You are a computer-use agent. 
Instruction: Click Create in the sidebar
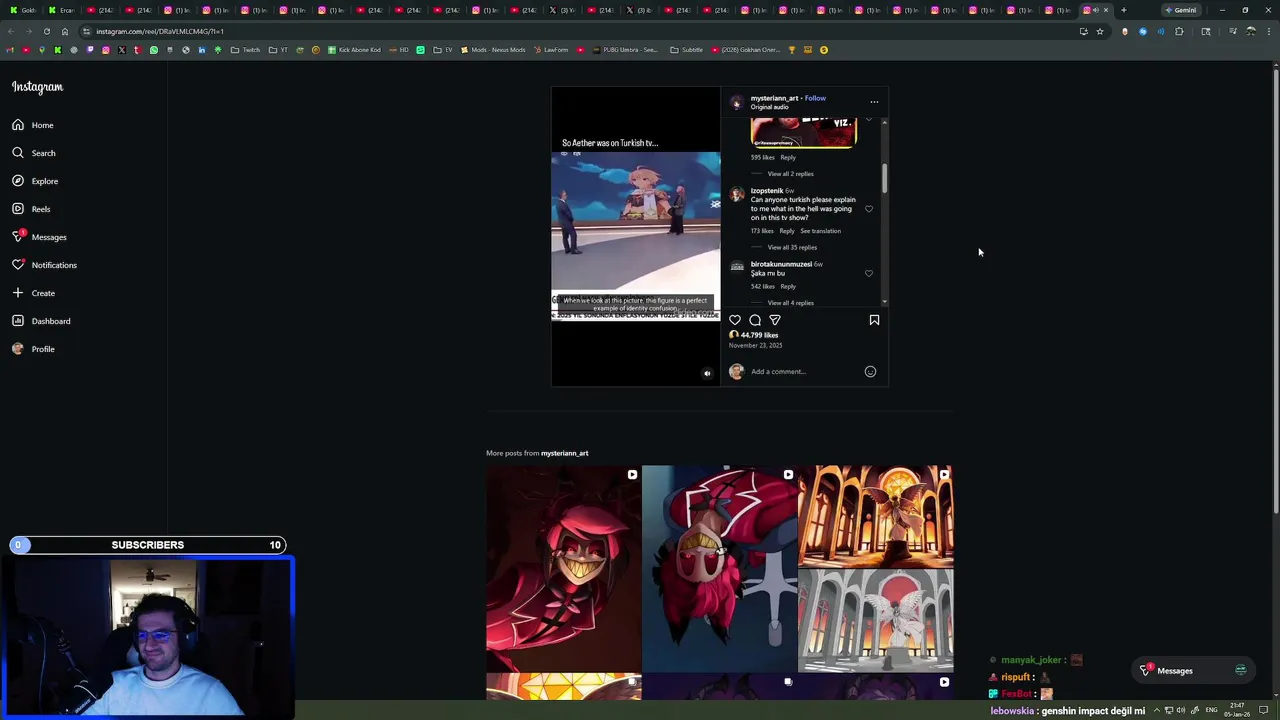(x=33, y=293)
